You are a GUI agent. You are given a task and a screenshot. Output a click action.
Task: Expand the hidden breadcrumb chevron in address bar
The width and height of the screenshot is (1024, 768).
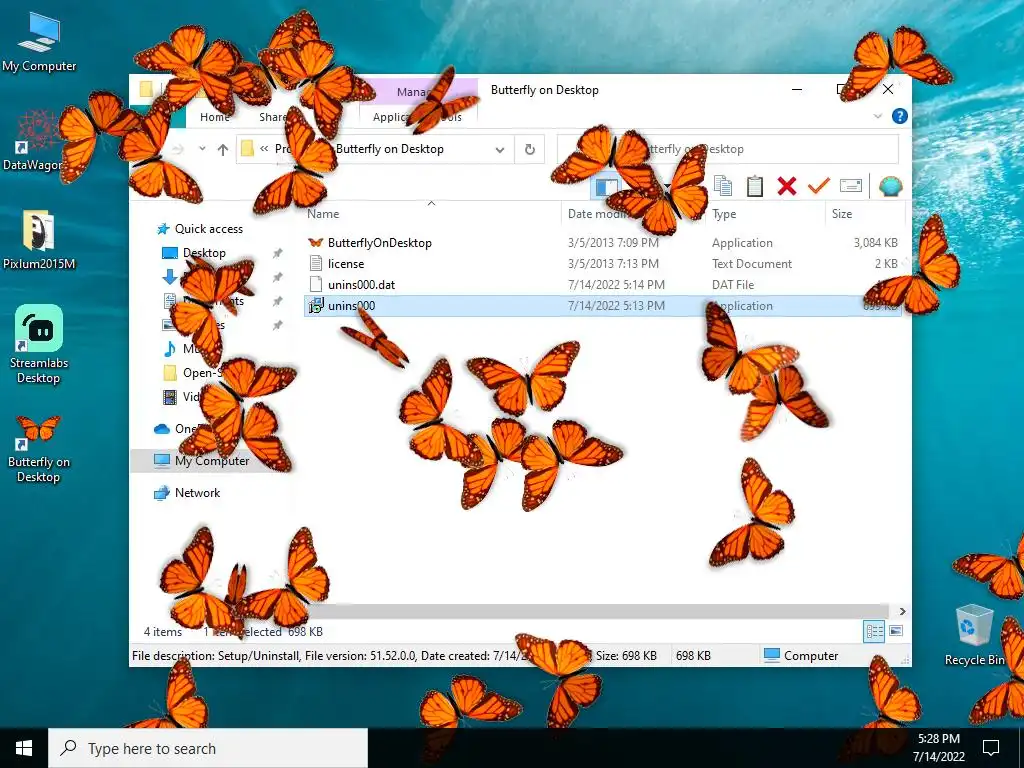coord(264,149)
